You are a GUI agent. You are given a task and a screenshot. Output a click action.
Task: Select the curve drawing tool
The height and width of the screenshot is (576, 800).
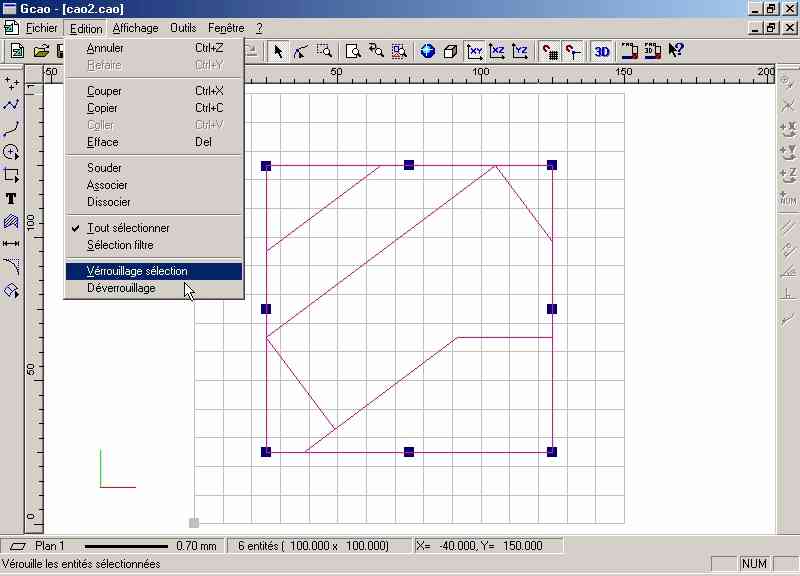[x=11, y=129]
